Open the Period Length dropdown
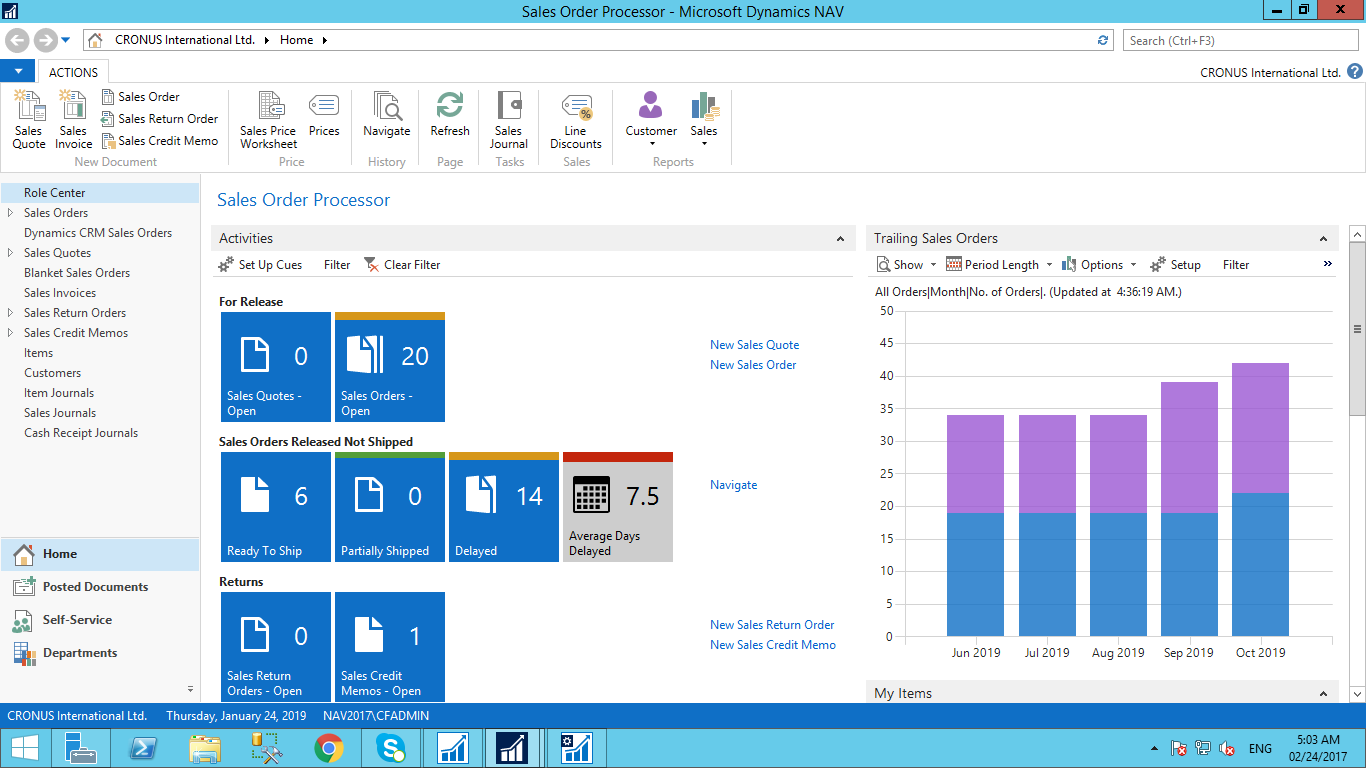The width and height of the screenshot is (1366, 768). tap(999, 265)
